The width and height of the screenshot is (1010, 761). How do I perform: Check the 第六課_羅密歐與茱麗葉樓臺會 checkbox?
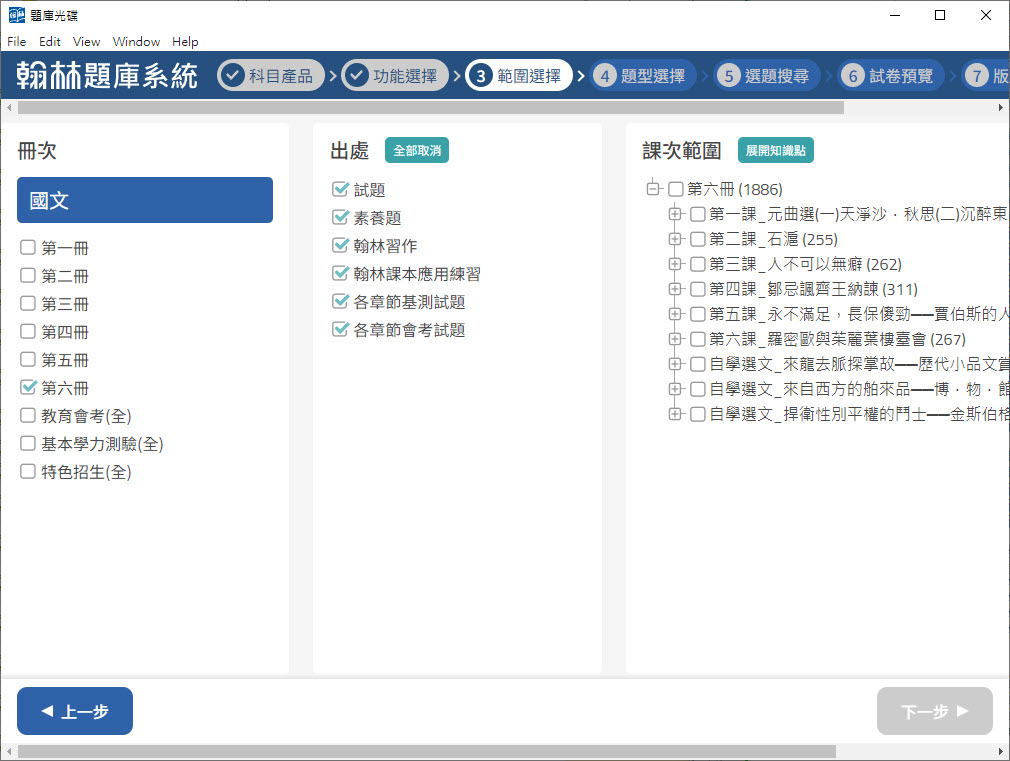pos(698,339)
